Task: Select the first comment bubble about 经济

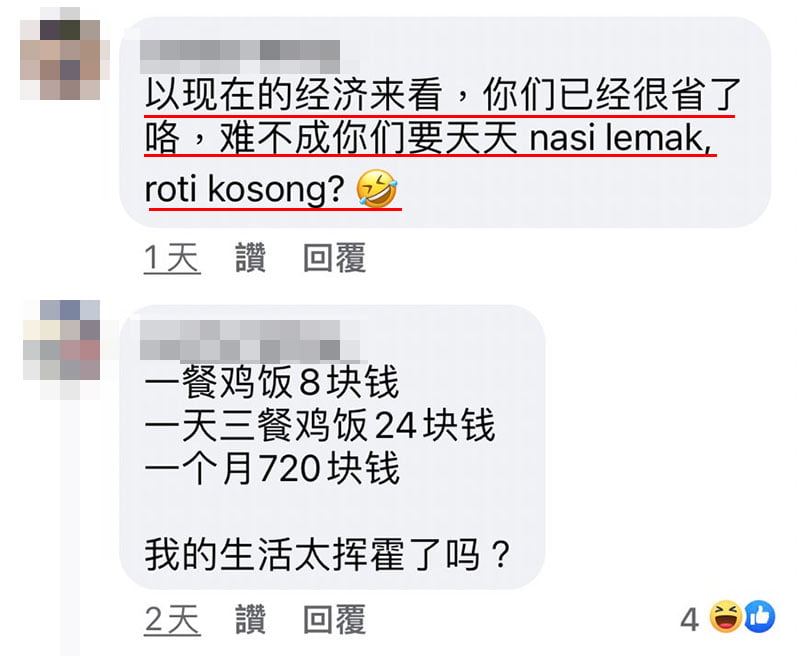Action: [444, 123]
